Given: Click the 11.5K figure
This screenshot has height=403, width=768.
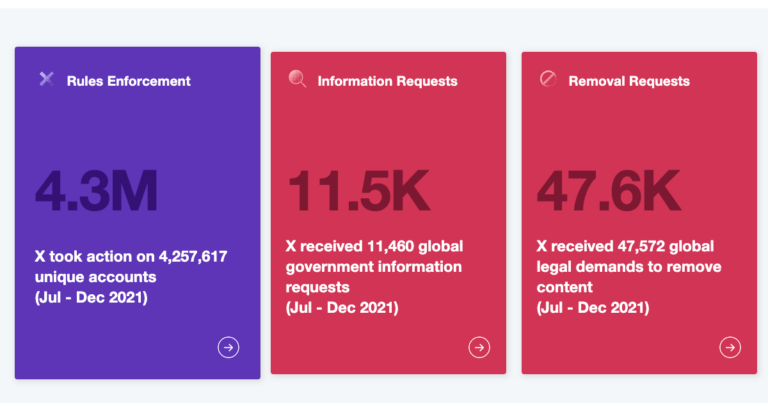Looking at the screenshot, I should click(359, 190).
